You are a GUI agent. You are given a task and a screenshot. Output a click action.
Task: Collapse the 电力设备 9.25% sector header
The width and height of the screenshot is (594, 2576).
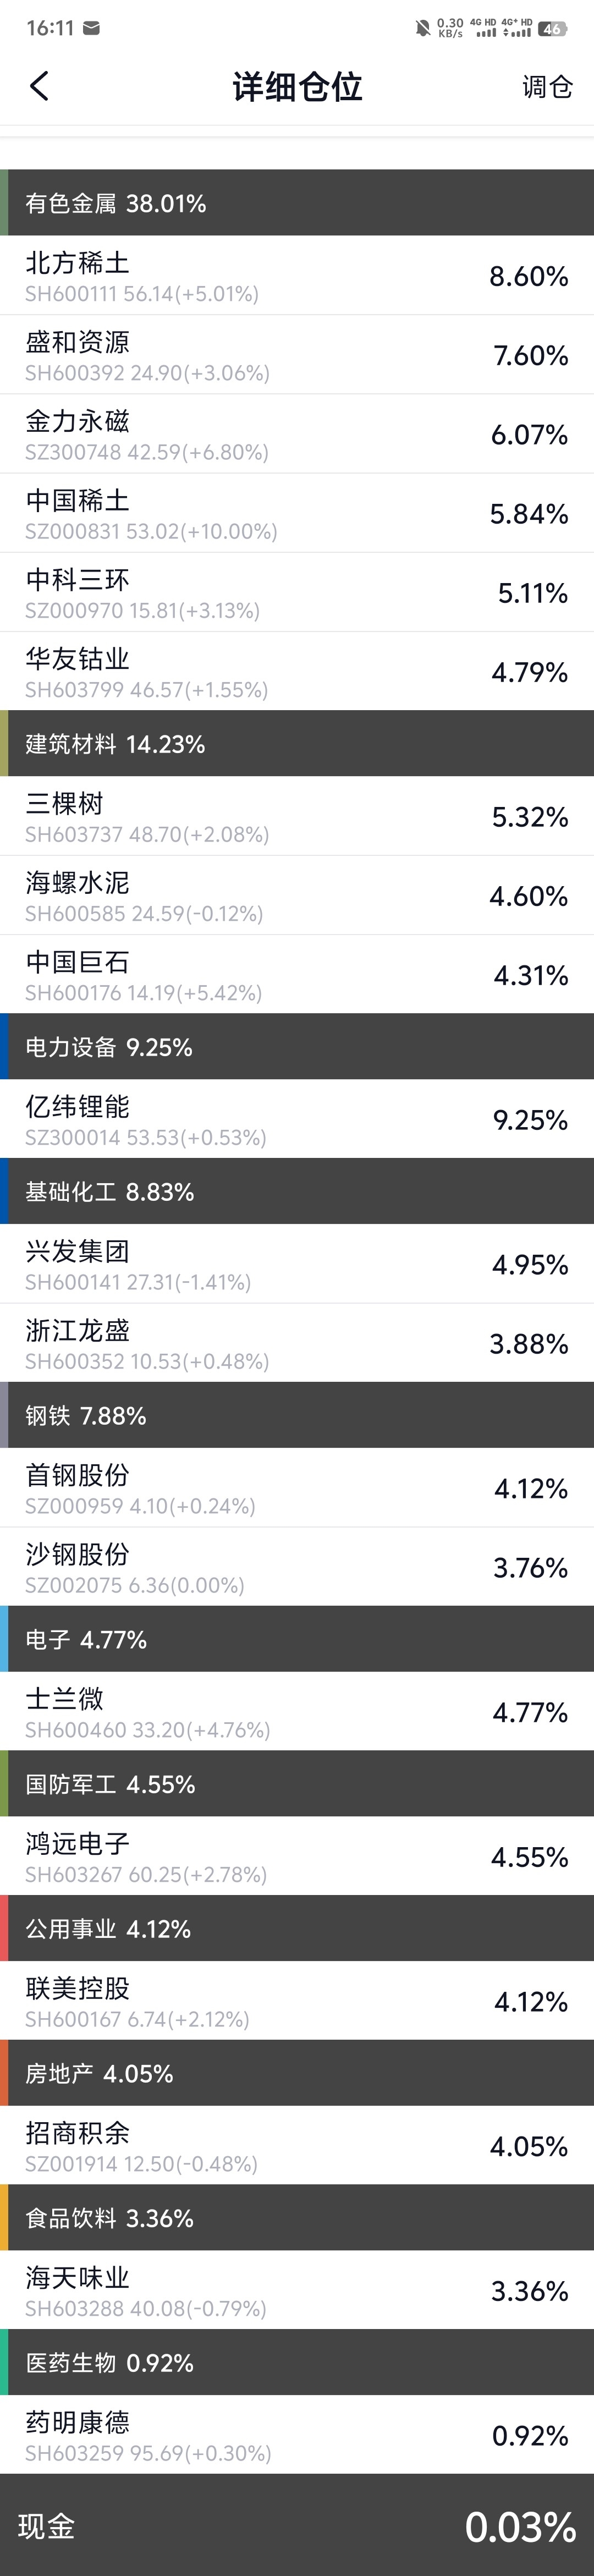point(297,1046)
